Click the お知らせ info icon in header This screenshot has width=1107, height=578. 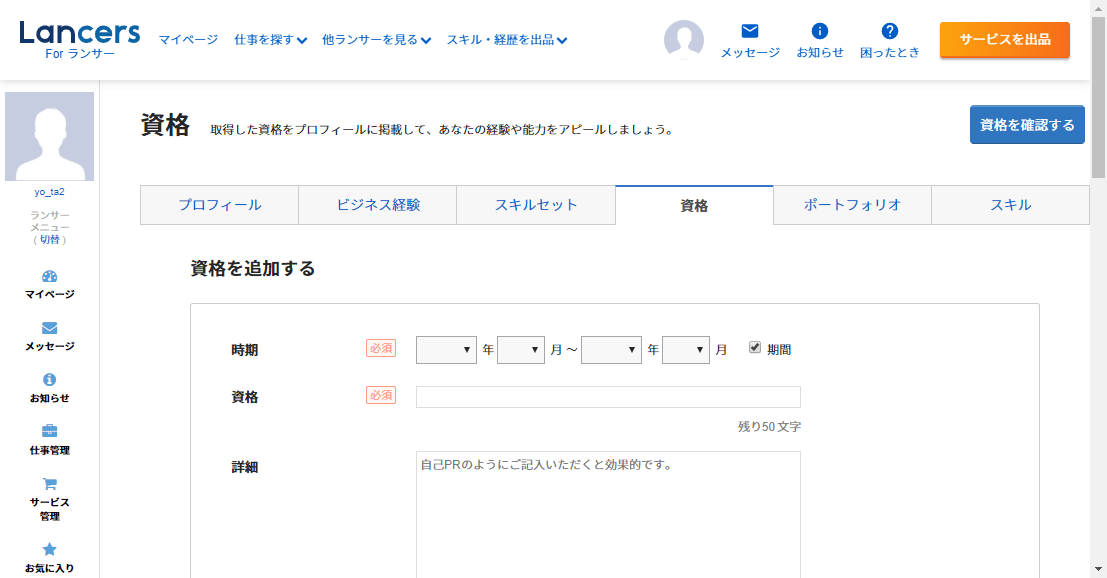click(820, 31)
